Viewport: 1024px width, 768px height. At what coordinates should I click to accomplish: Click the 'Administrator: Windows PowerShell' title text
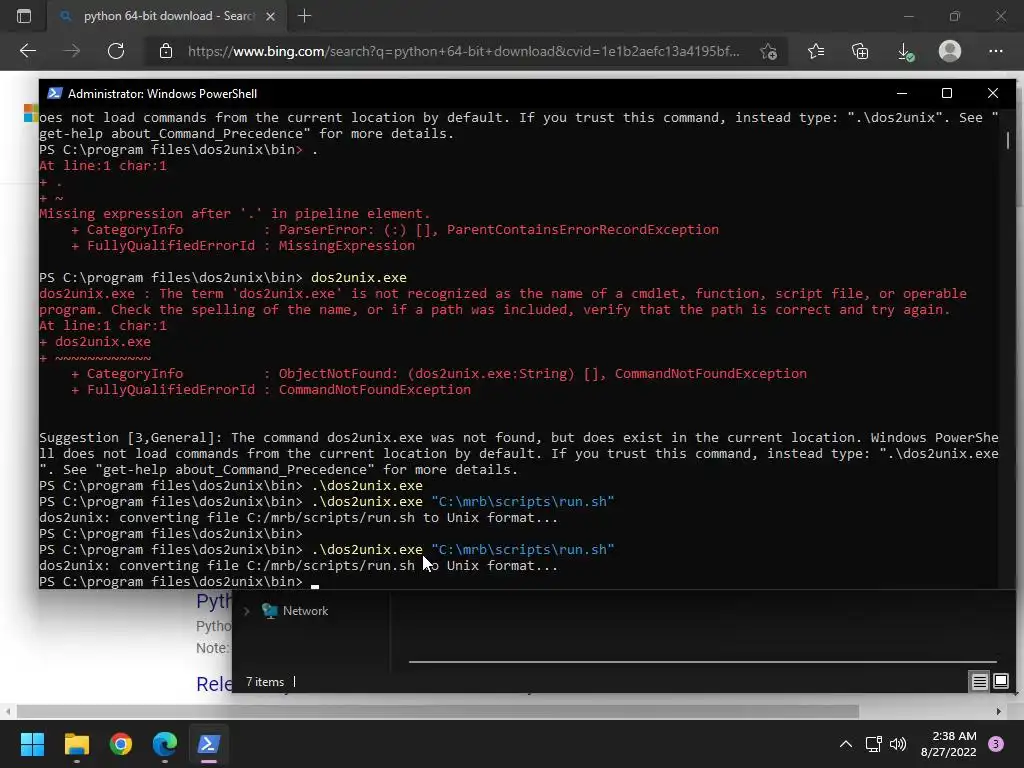(163, 94)
